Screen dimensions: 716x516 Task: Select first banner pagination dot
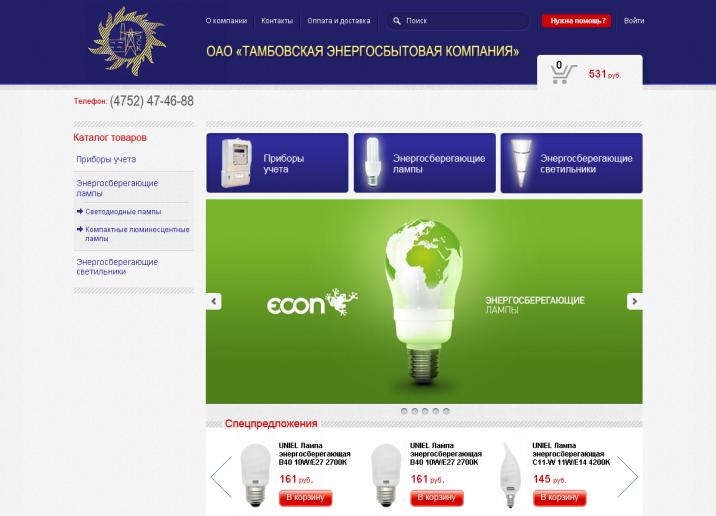tap(404, 411)
